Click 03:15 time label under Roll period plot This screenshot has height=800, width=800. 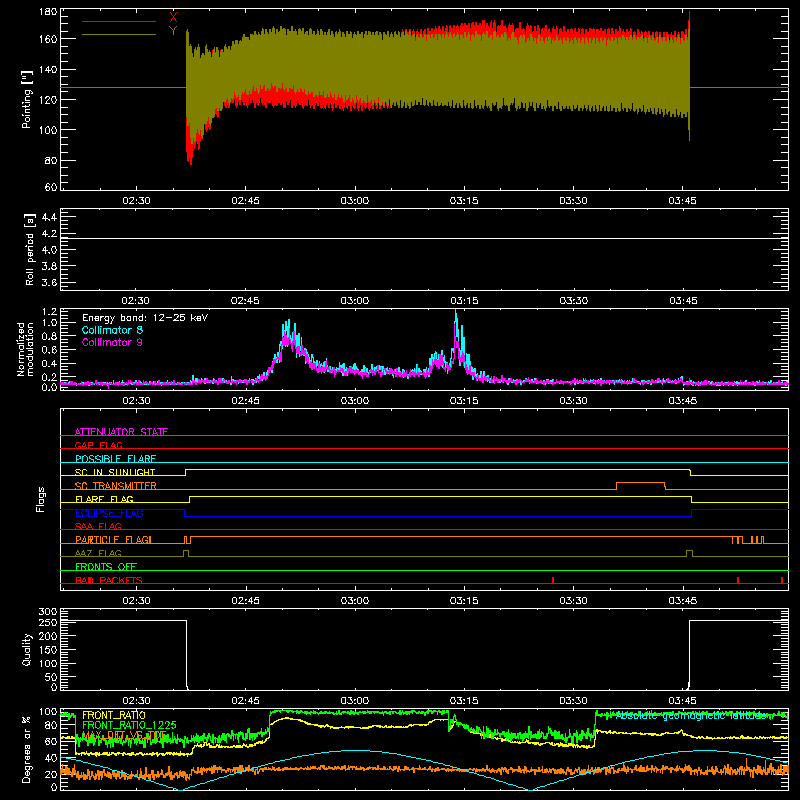tap(464, 301)
